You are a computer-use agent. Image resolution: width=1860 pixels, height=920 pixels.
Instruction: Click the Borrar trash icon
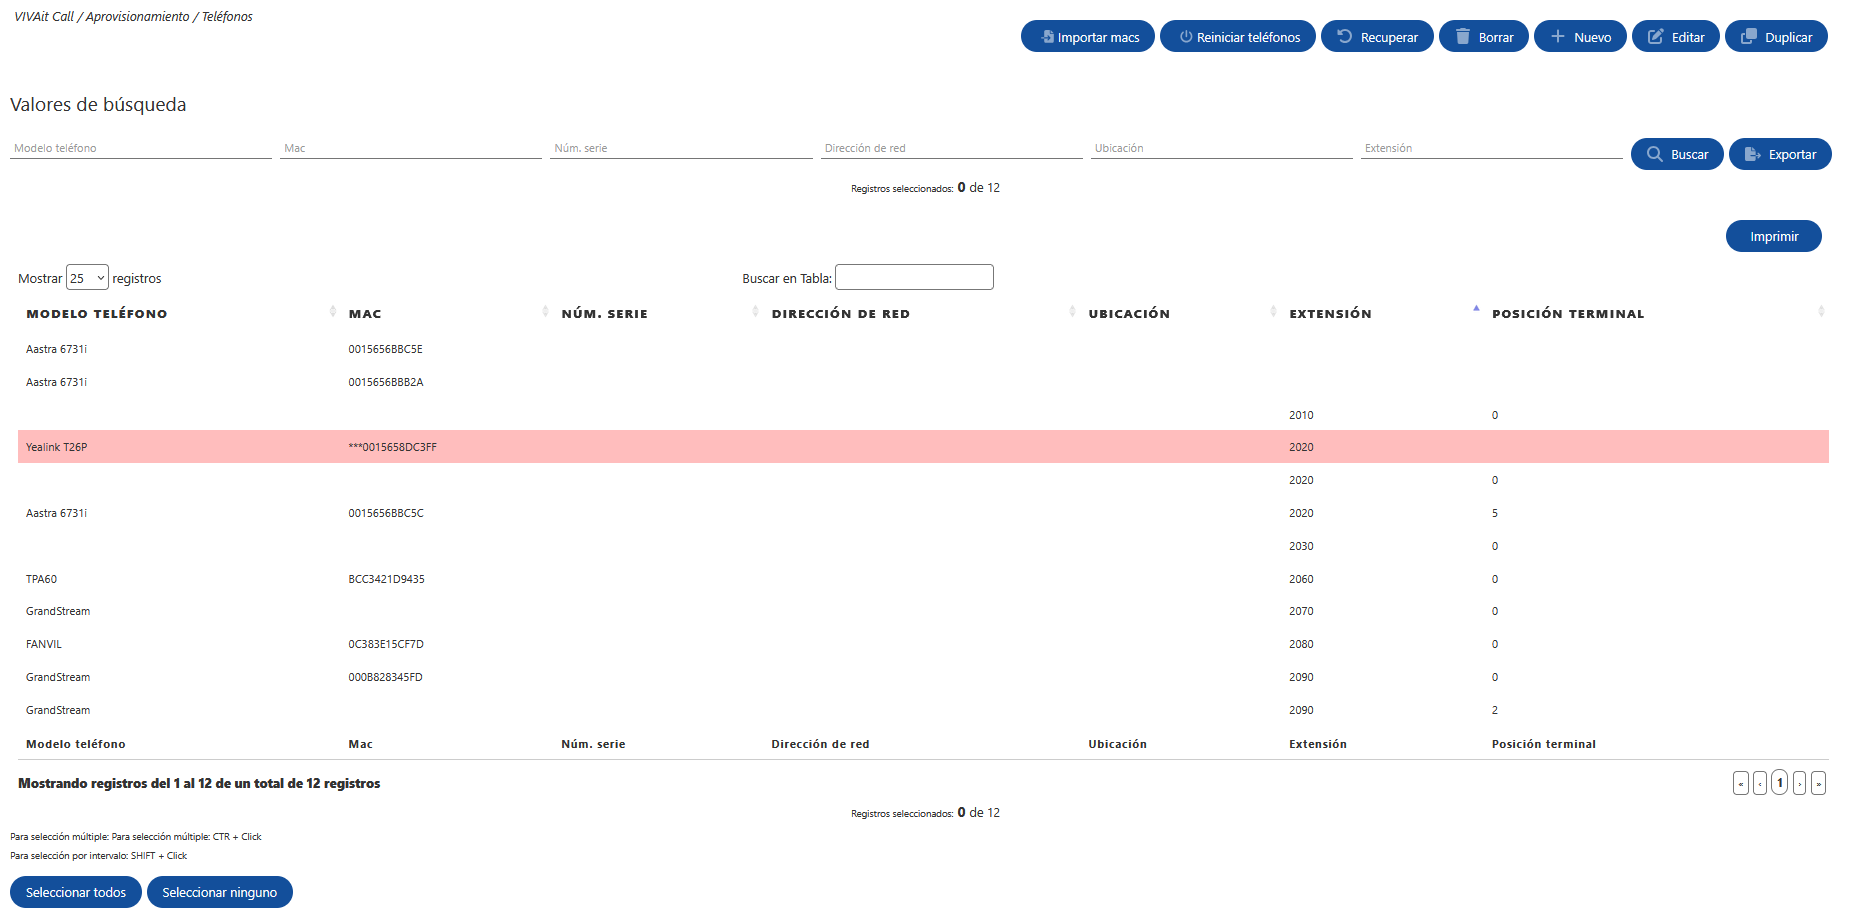[1463, 37]
